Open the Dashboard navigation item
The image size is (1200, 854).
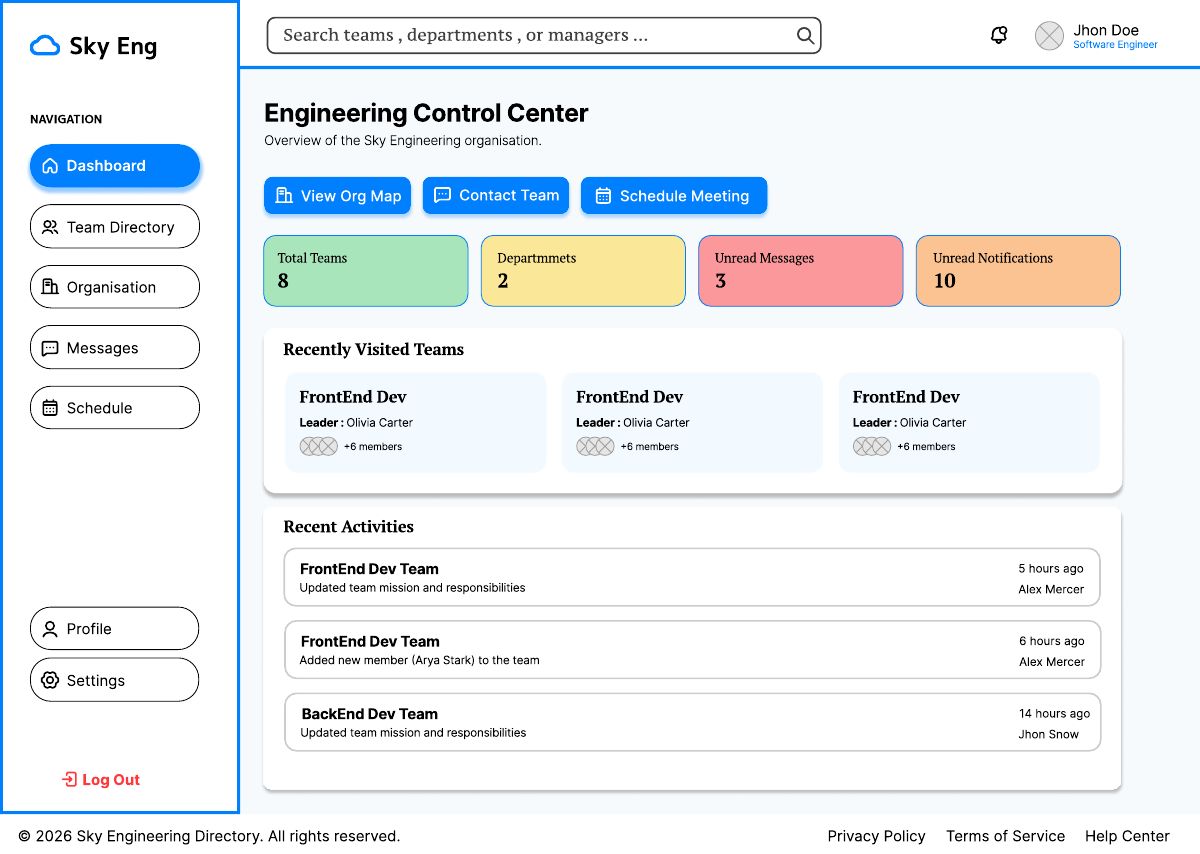pos(115,166)
